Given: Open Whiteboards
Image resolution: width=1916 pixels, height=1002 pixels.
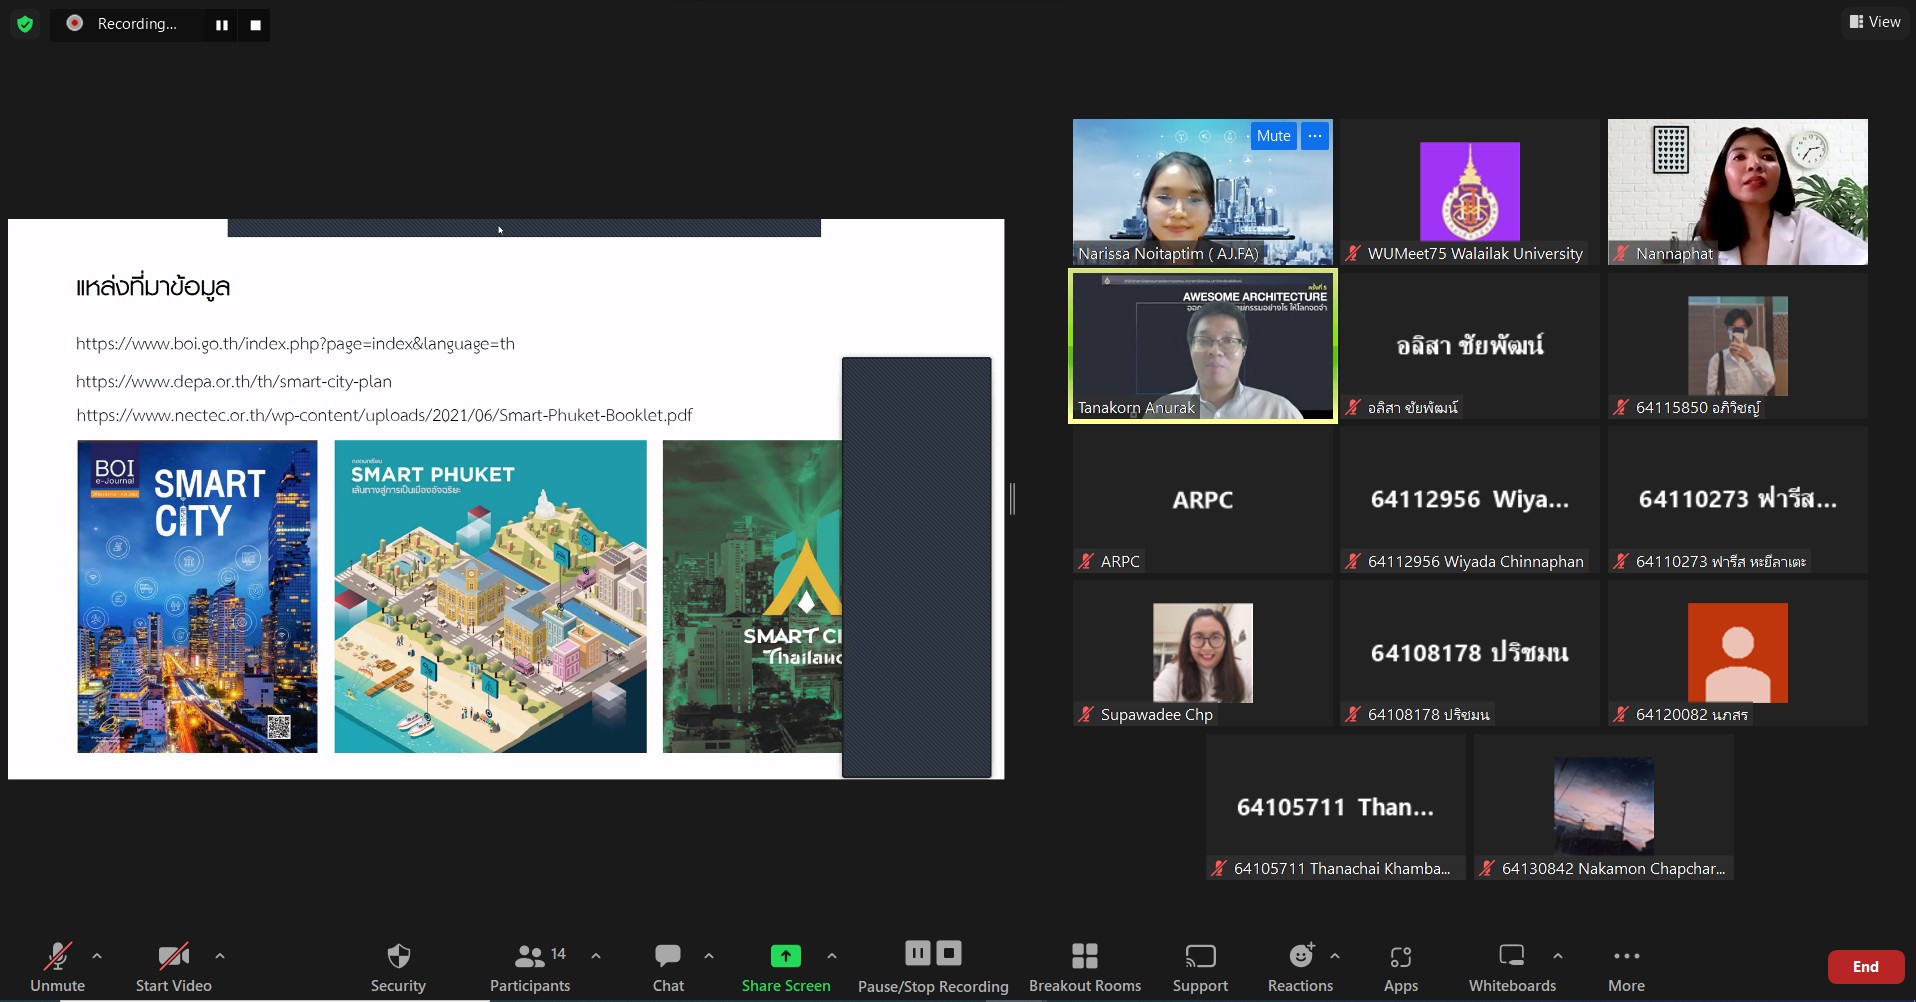Looking at the screenshot, I should (1512, 957).
